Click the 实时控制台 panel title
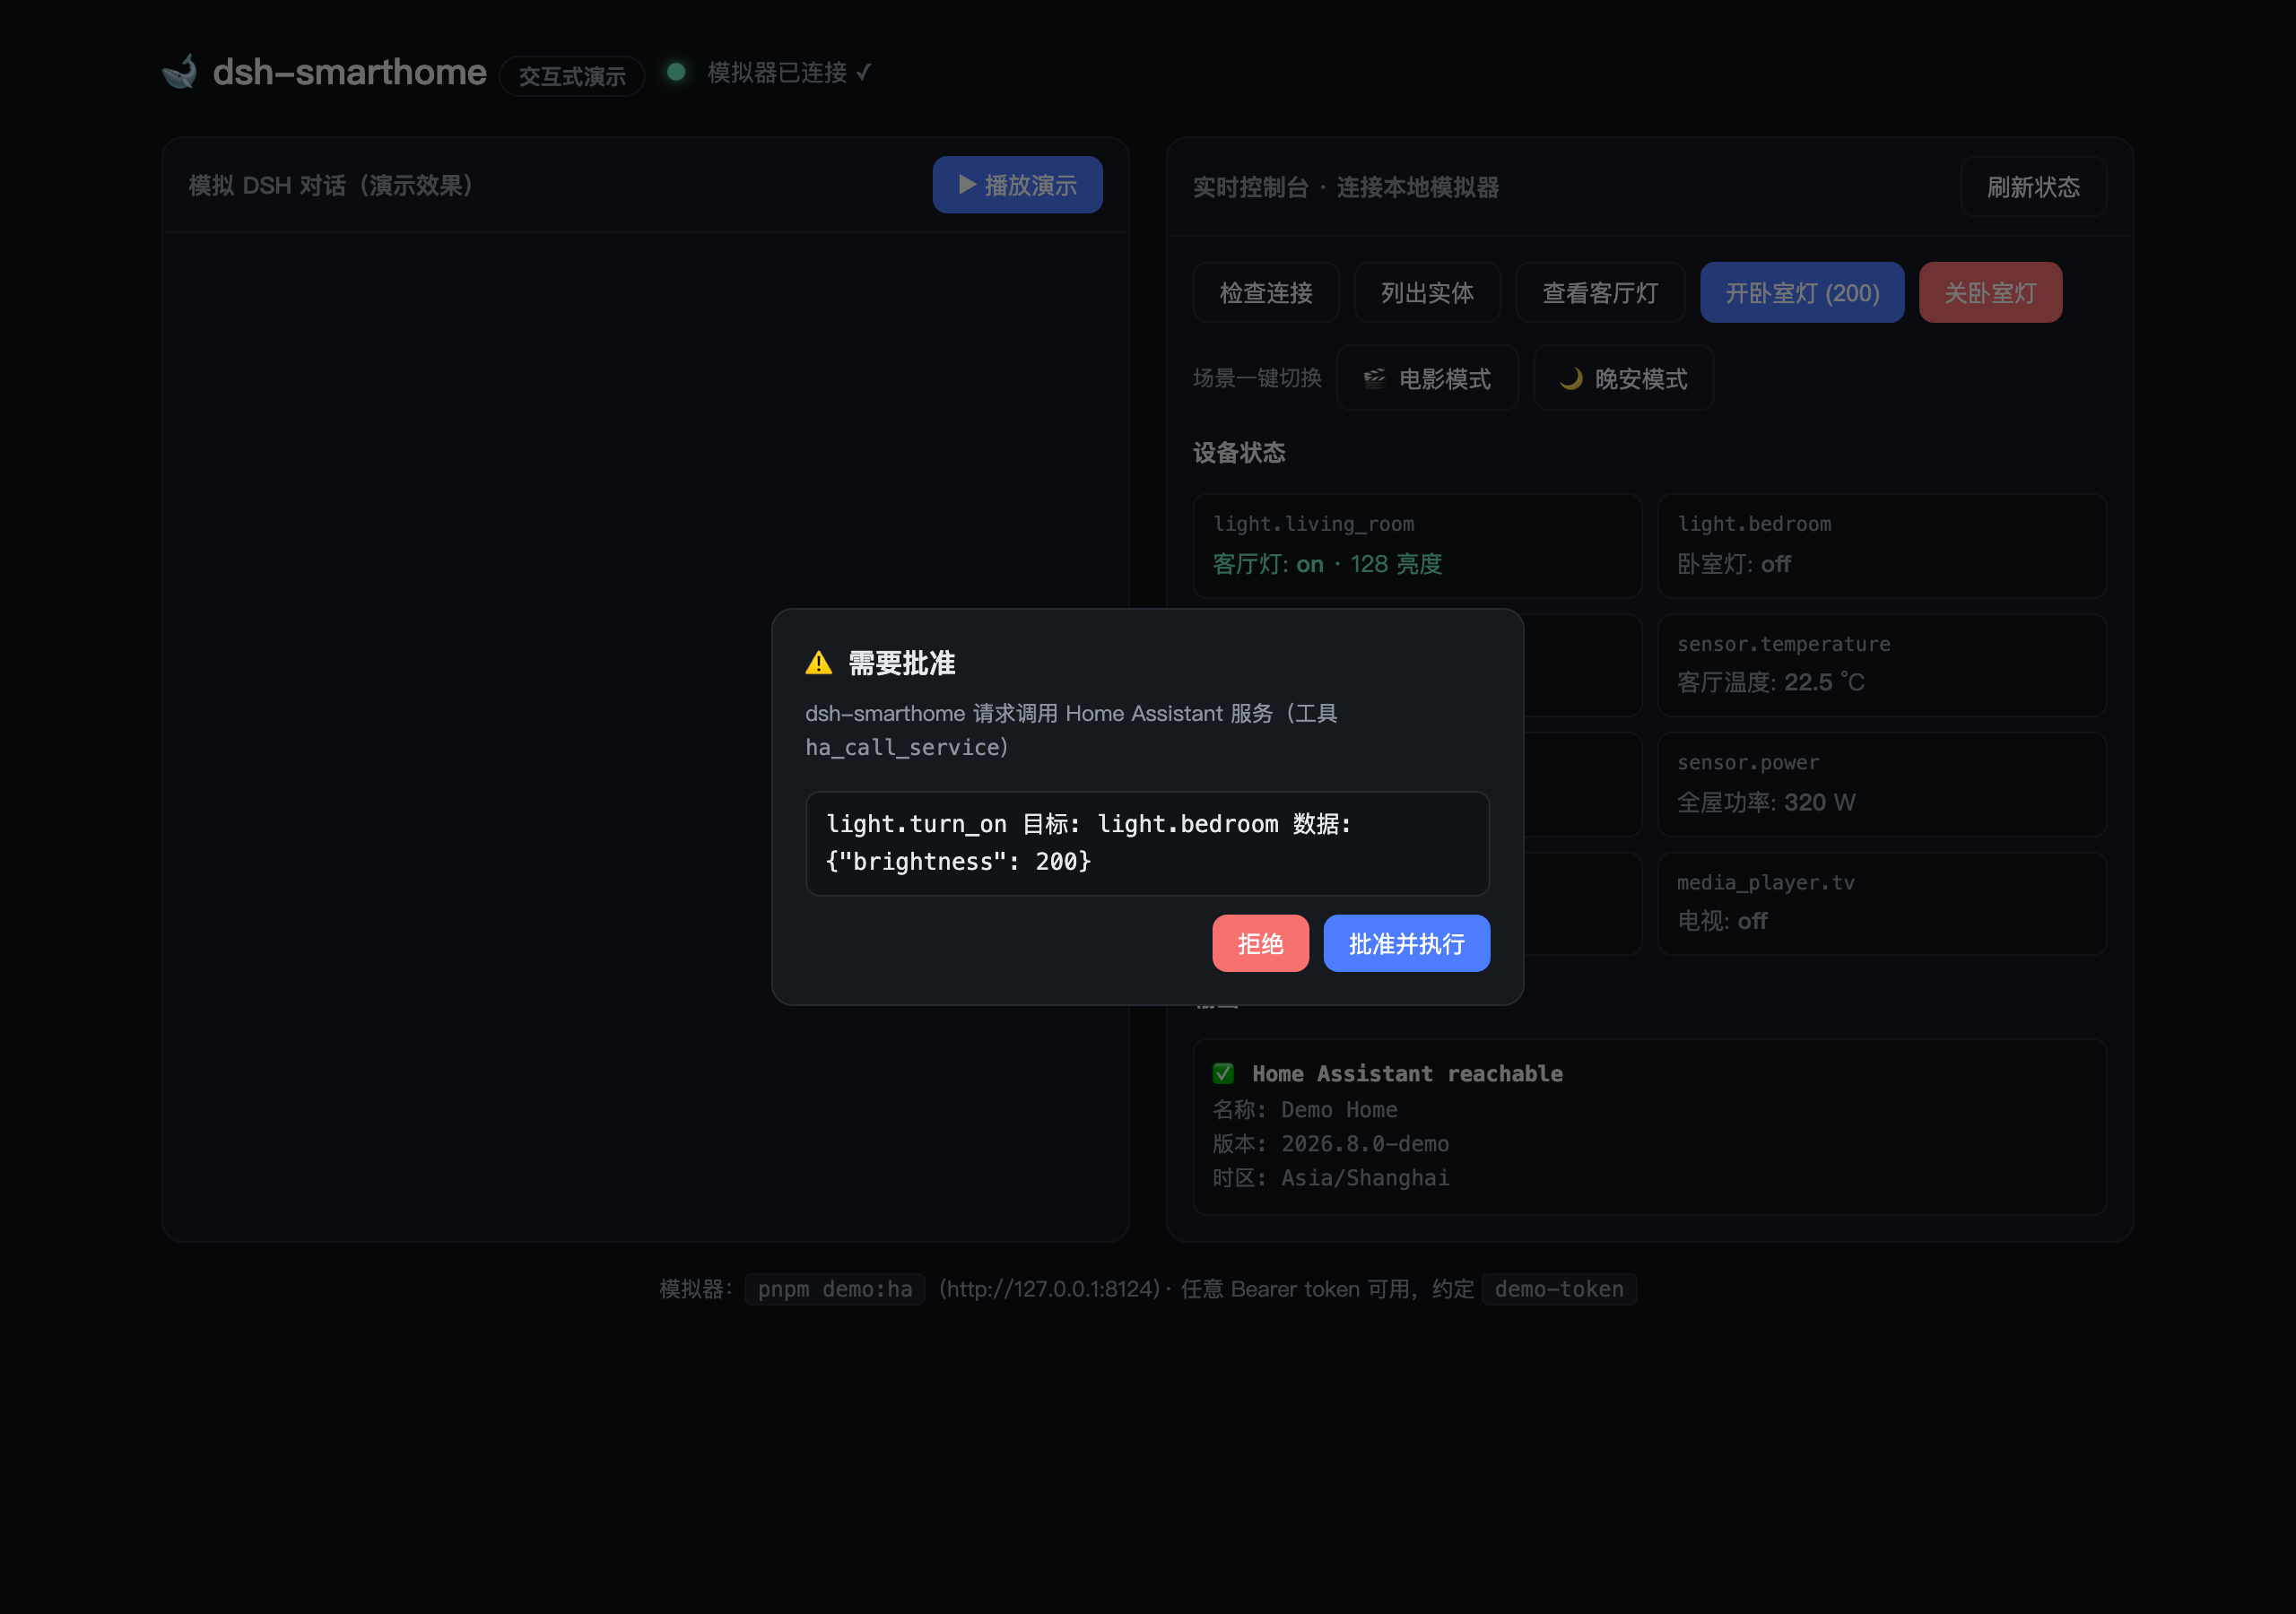Image resolution: width=2296 pixels, height=1614 pixels. pos(1346,187)
